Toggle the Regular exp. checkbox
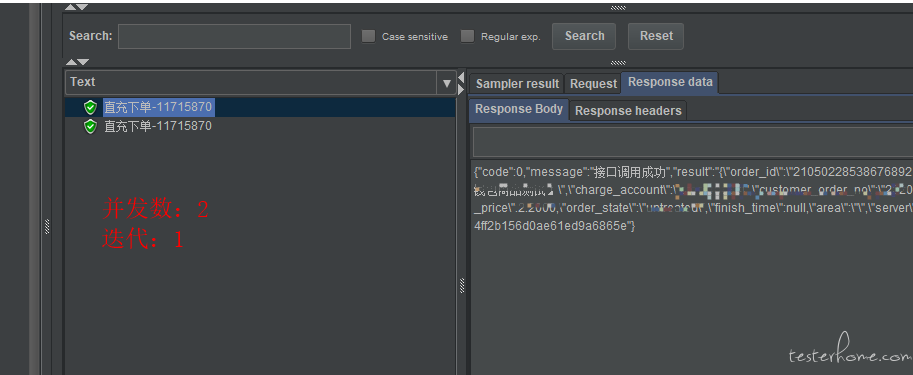 pyautogui.click(x=467, y=36)
